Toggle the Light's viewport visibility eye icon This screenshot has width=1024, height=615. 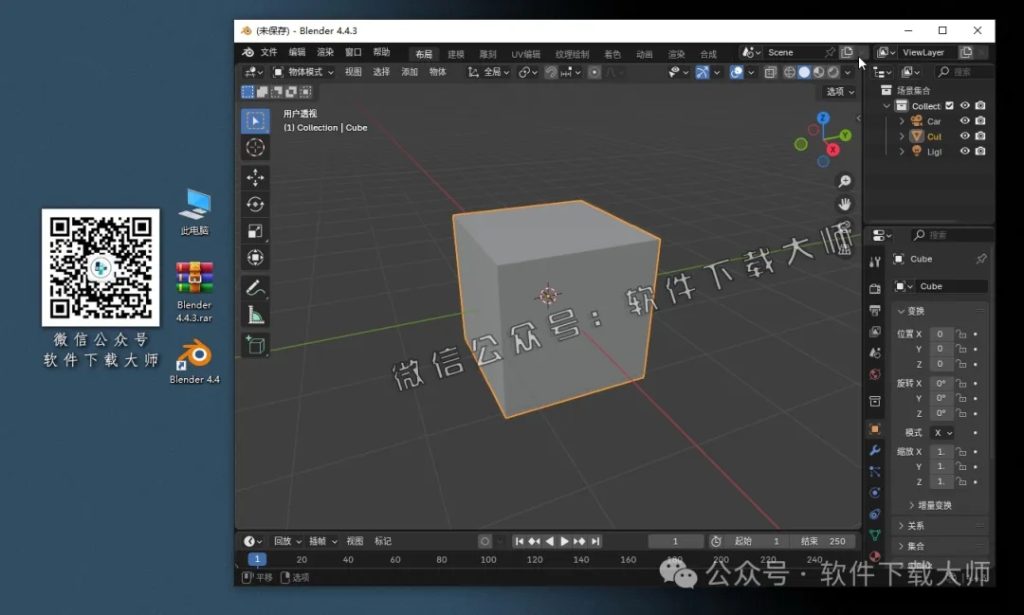point(964,151)
